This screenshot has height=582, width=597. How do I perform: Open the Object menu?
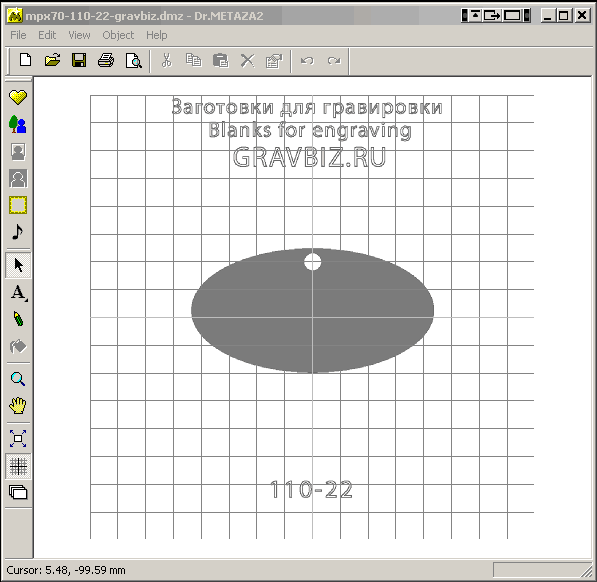click(x=118, y=35)
